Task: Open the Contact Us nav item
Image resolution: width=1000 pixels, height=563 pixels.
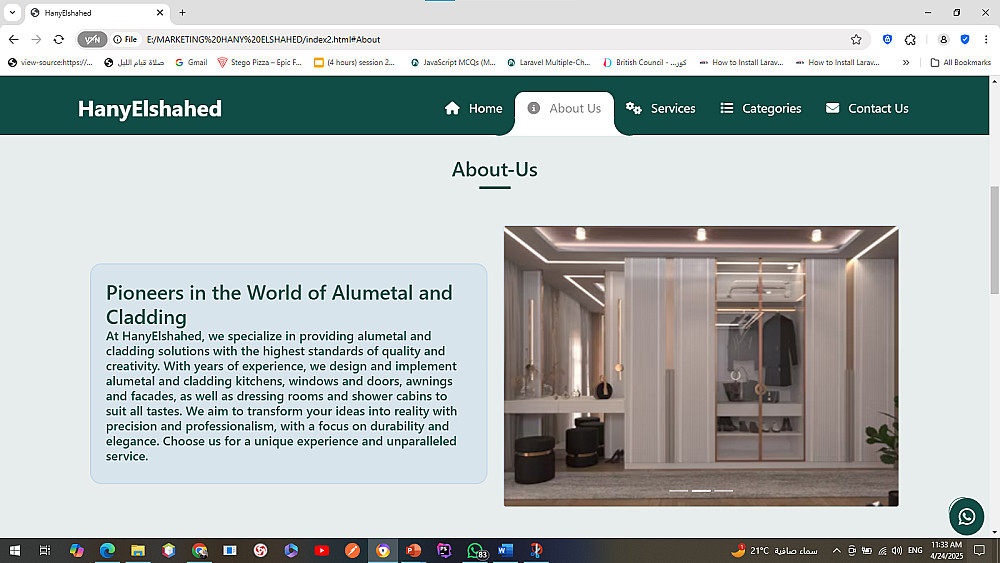Action: (x=867, y=108)
